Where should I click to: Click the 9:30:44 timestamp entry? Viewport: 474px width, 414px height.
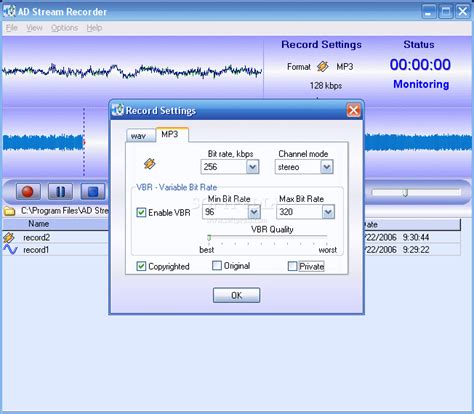[416, 237]
